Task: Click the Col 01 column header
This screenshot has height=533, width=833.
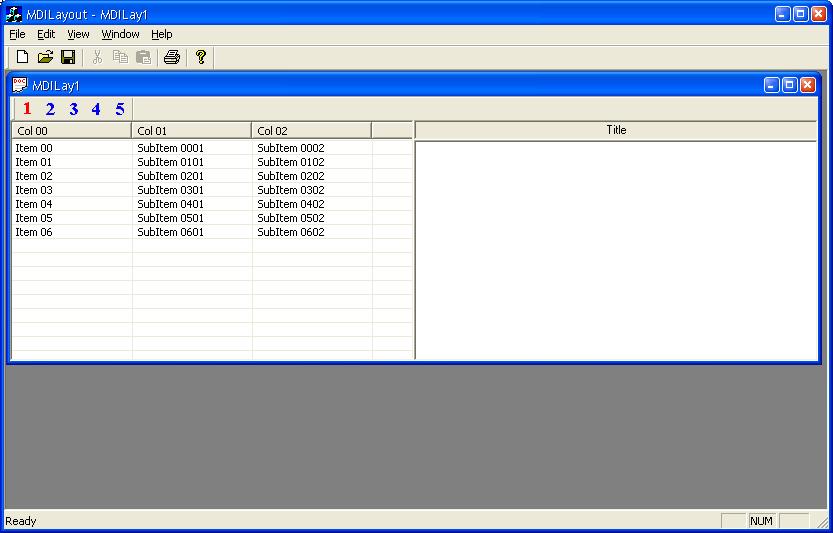Action: click(191, 131)
